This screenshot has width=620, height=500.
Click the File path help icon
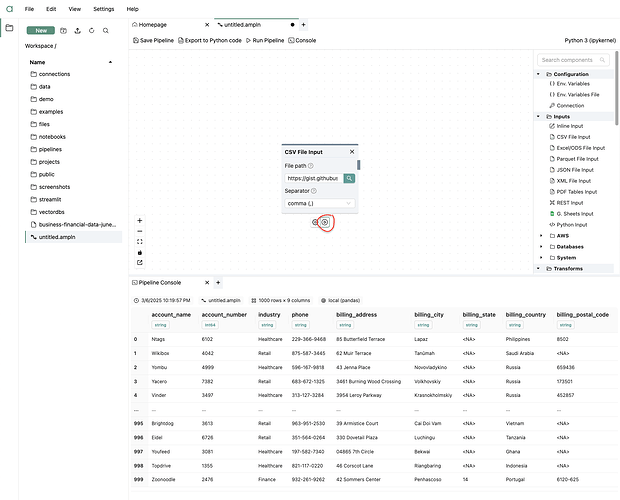tap(311, 166)
